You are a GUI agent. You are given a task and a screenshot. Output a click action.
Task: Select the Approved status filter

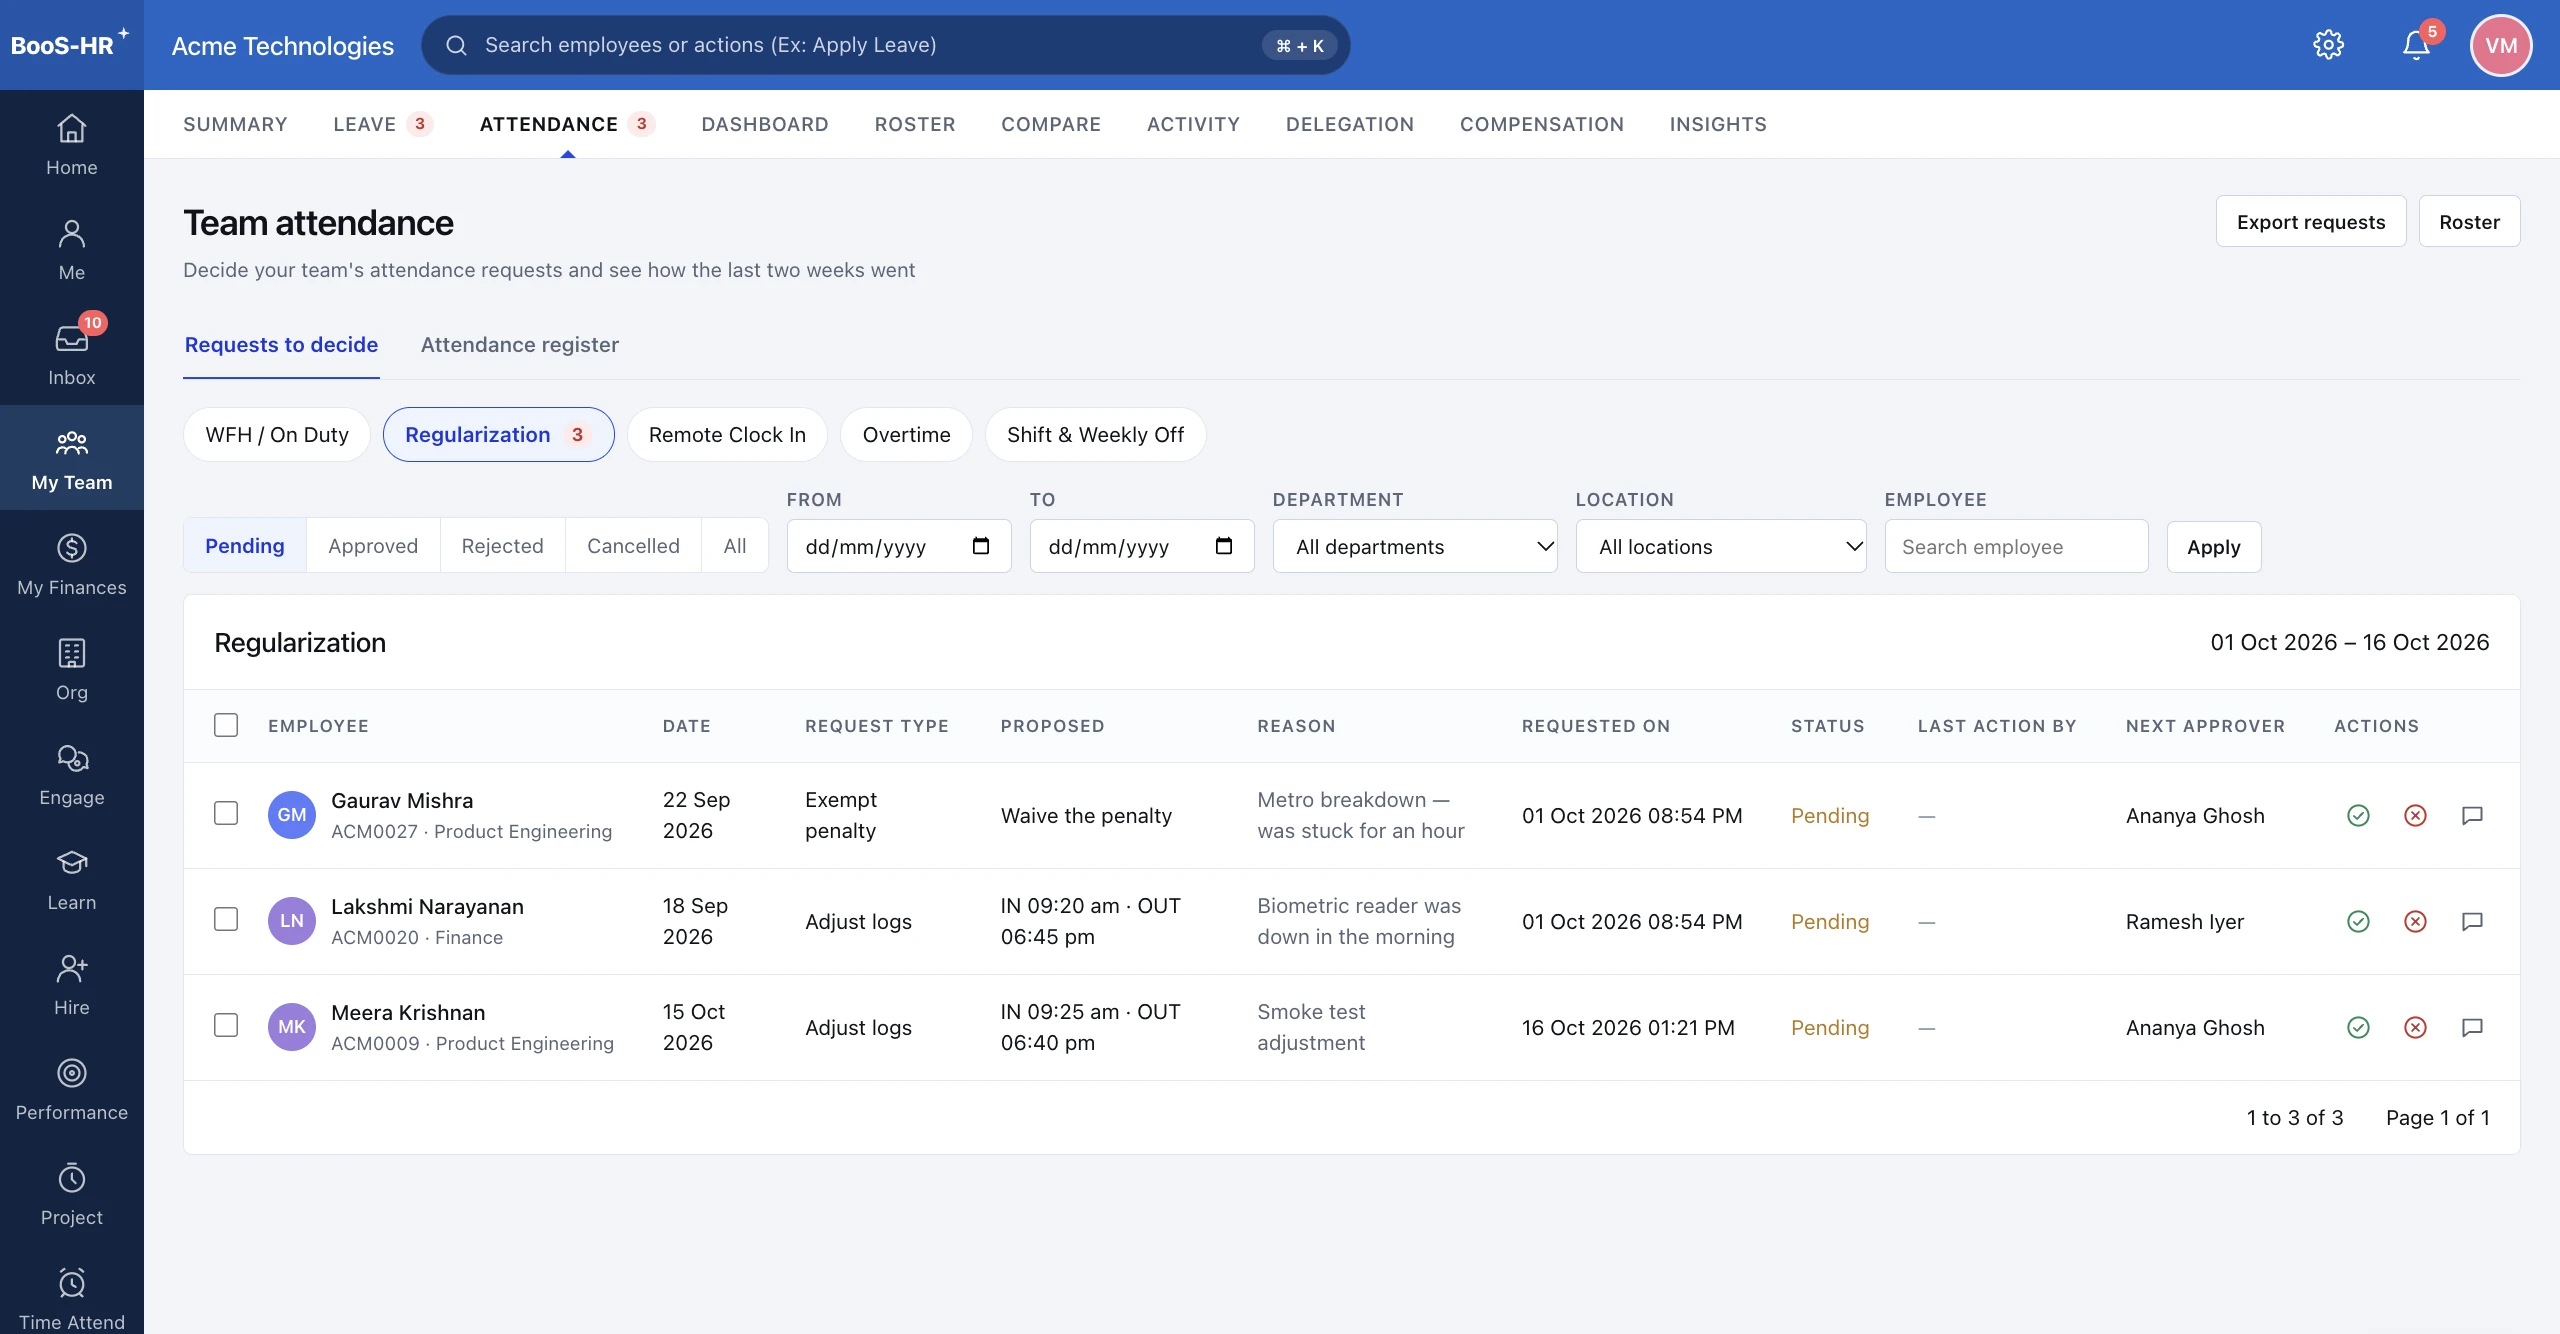[373, 546]
